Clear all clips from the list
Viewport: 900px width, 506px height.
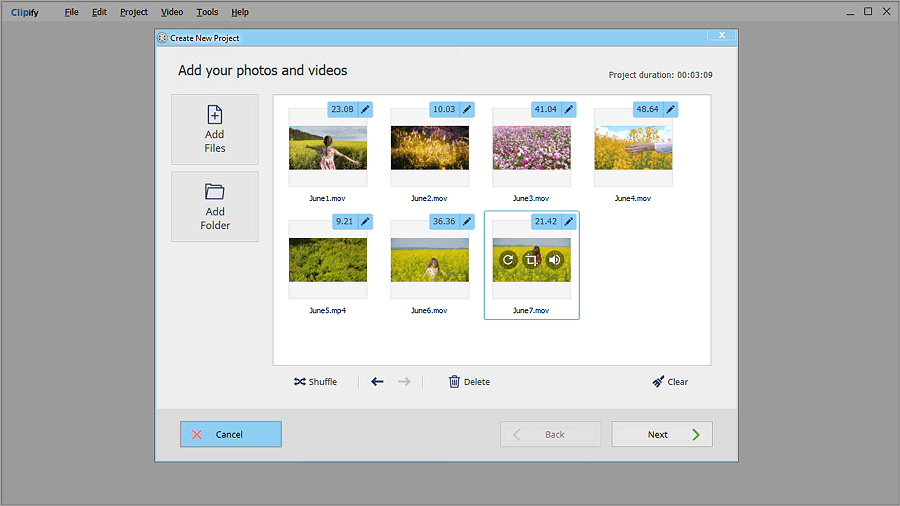point(670,382)
